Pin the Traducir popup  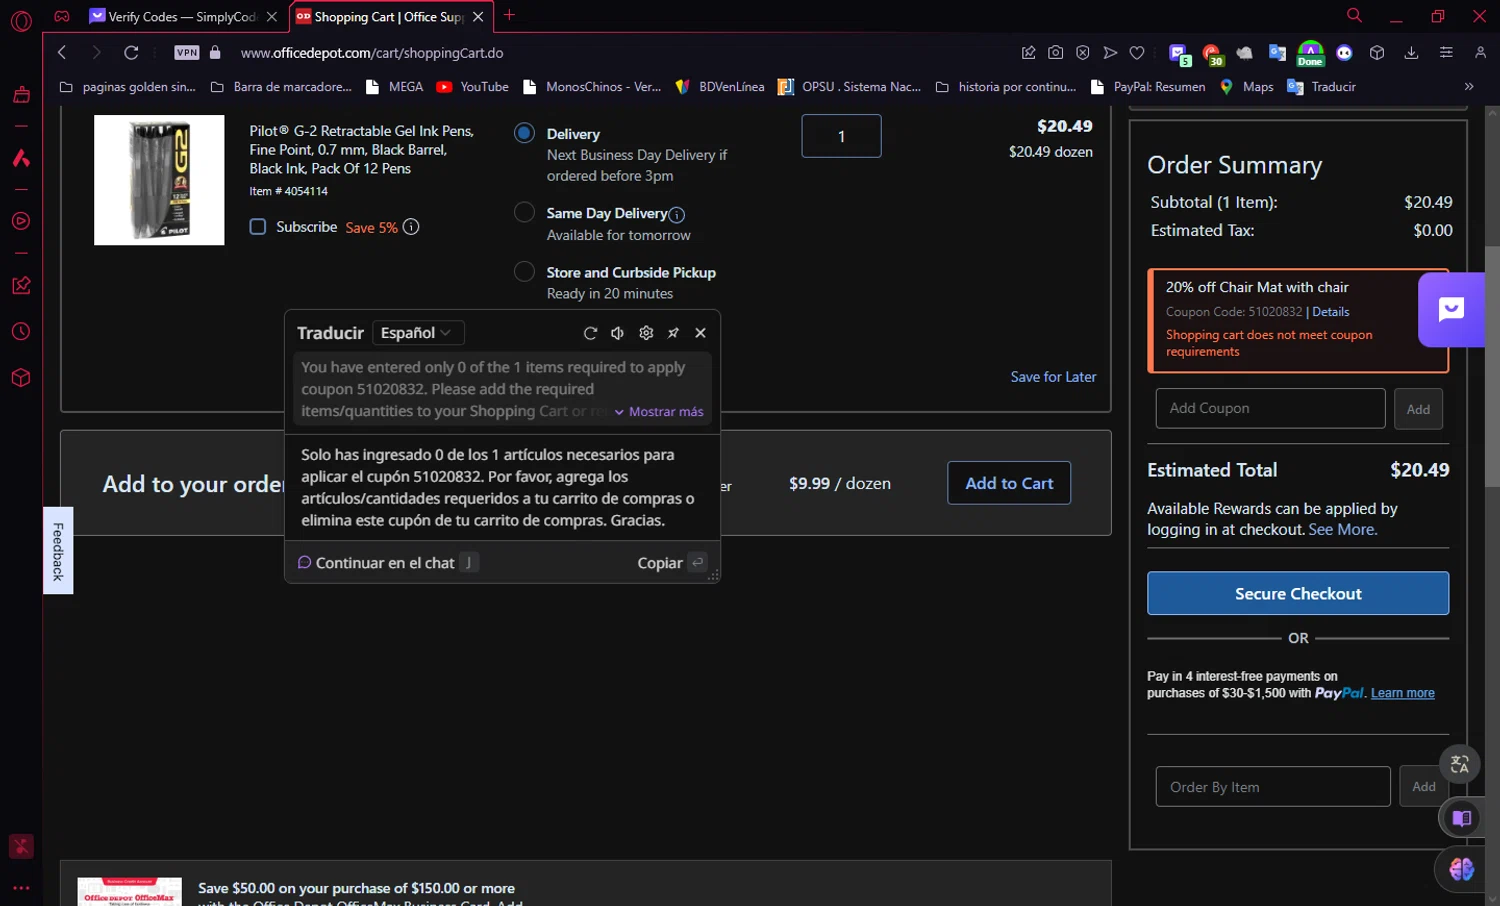click(673, 333)
